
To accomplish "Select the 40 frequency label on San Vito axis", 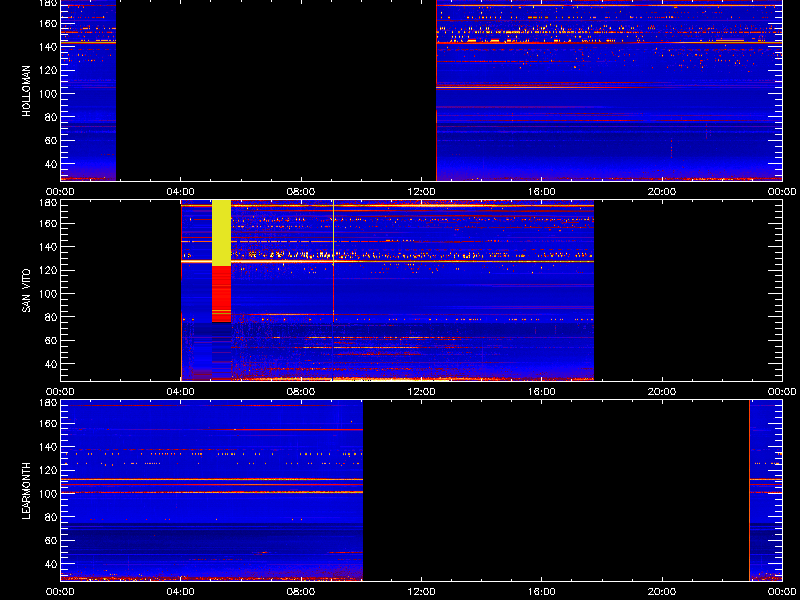I will 51,364.
